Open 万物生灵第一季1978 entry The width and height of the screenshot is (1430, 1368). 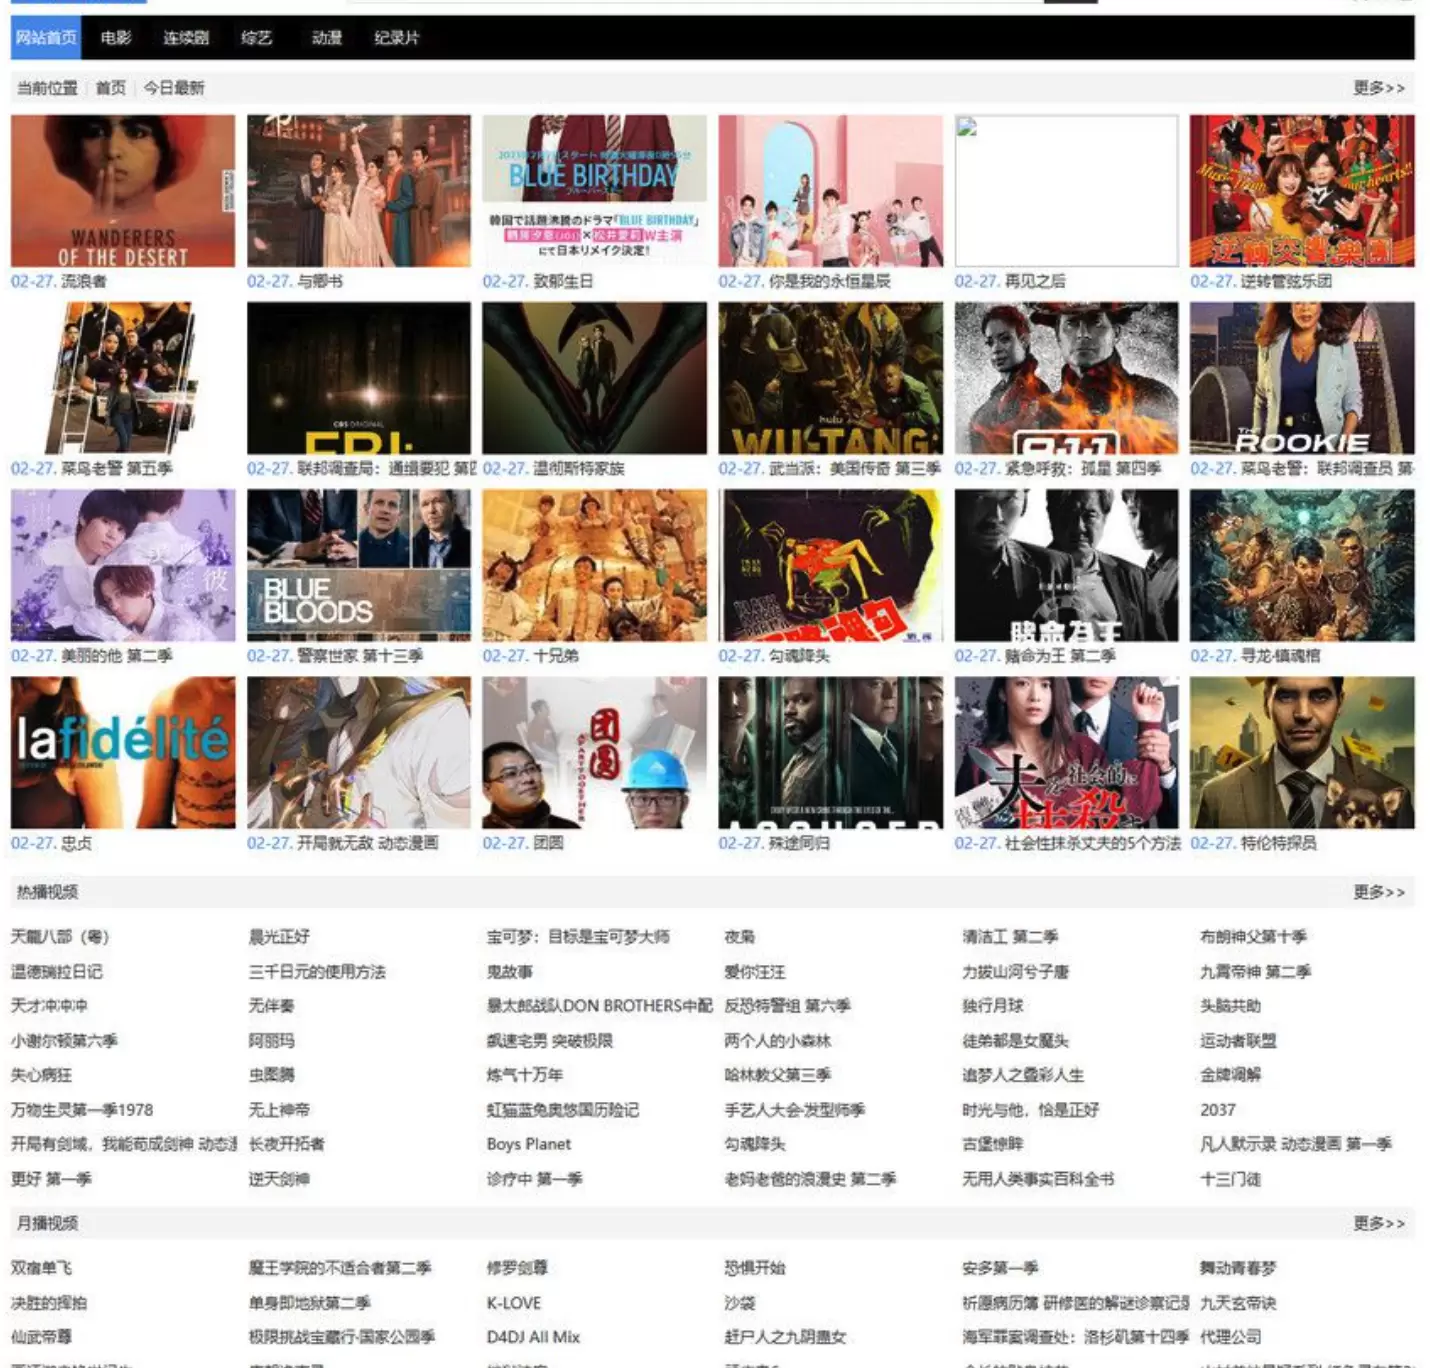82,1110
